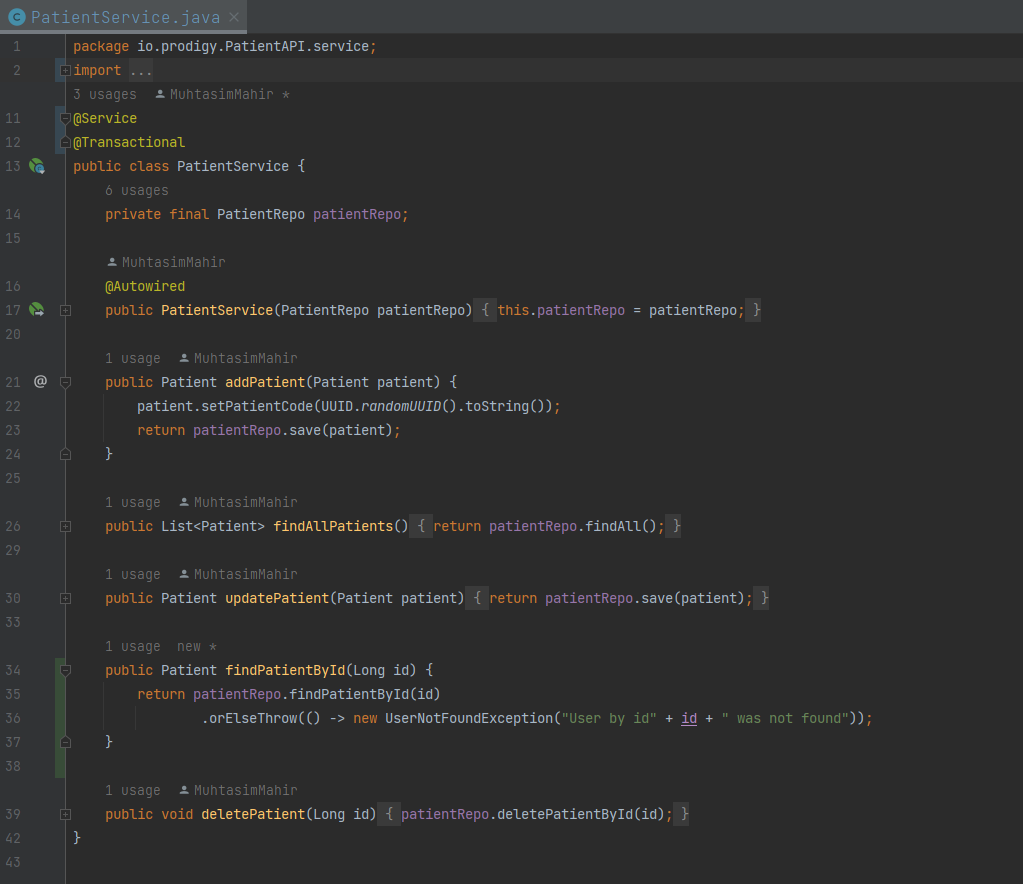Click the Spring bean gutter icon at line 13
Viewport: 1023px width, 884px height.
click(x=37, y=166)
